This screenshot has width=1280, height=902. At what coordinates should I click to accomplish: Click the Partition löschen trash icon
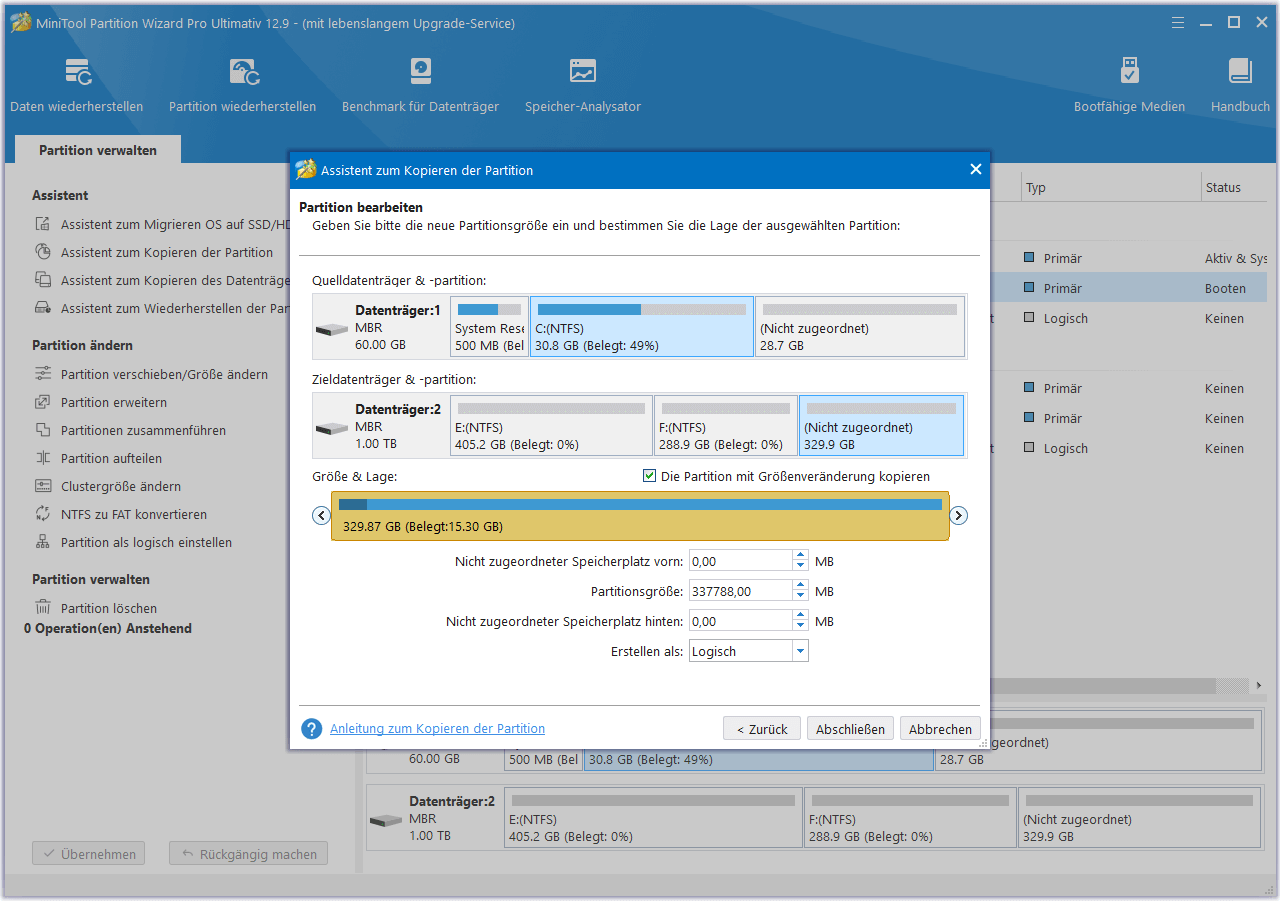coord(43,607)
